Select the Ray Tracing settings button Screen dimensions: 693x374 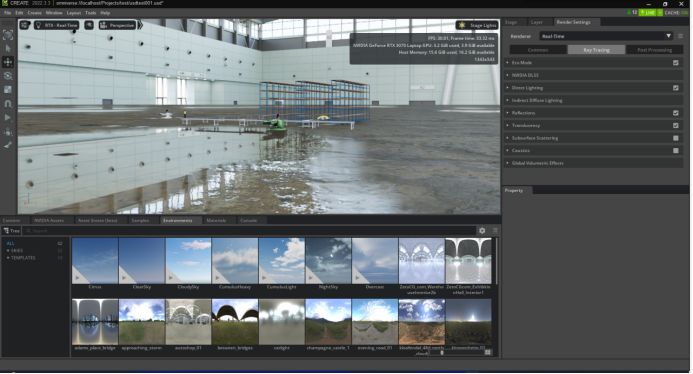coord(596,50)
